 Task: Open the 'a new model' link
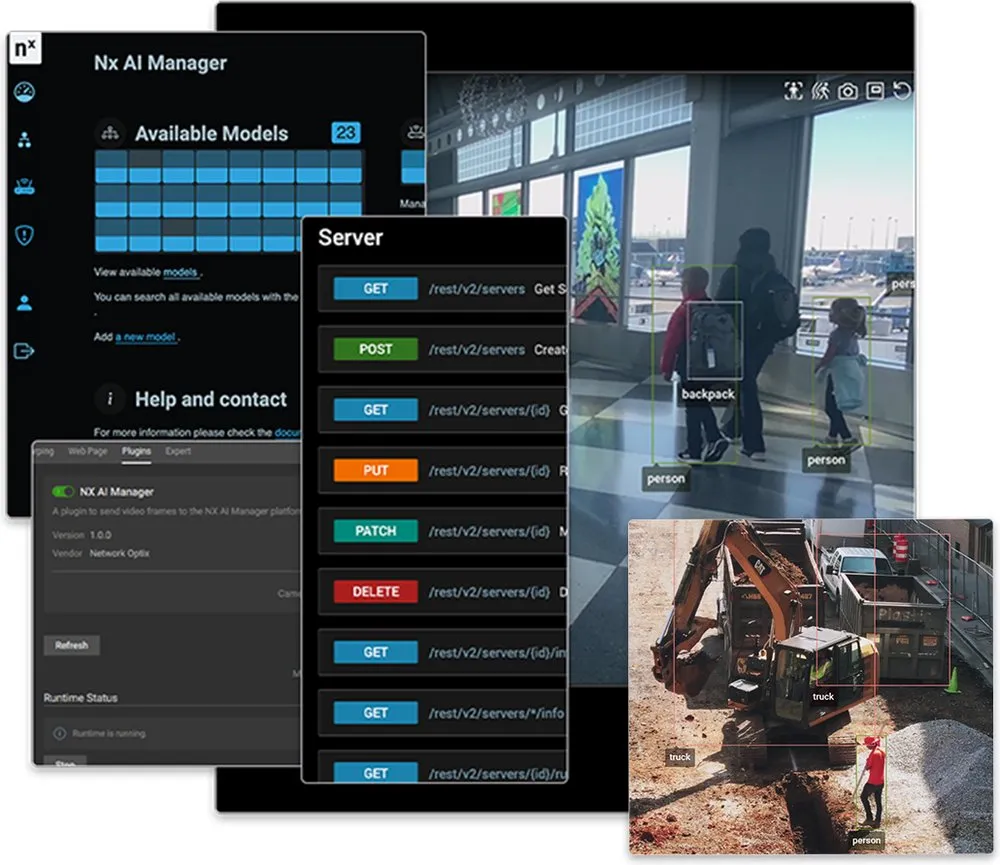[x=146, y=337]
